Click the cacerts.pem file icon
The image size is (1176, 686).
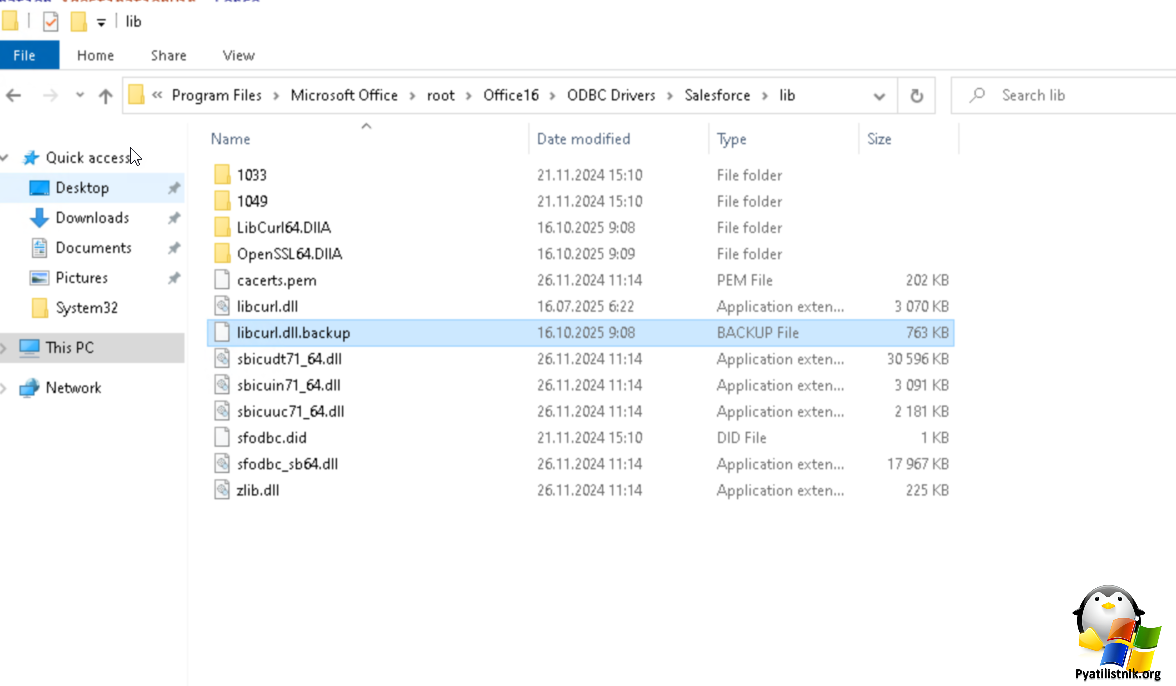pyautogui.click(x=222, y=280)
